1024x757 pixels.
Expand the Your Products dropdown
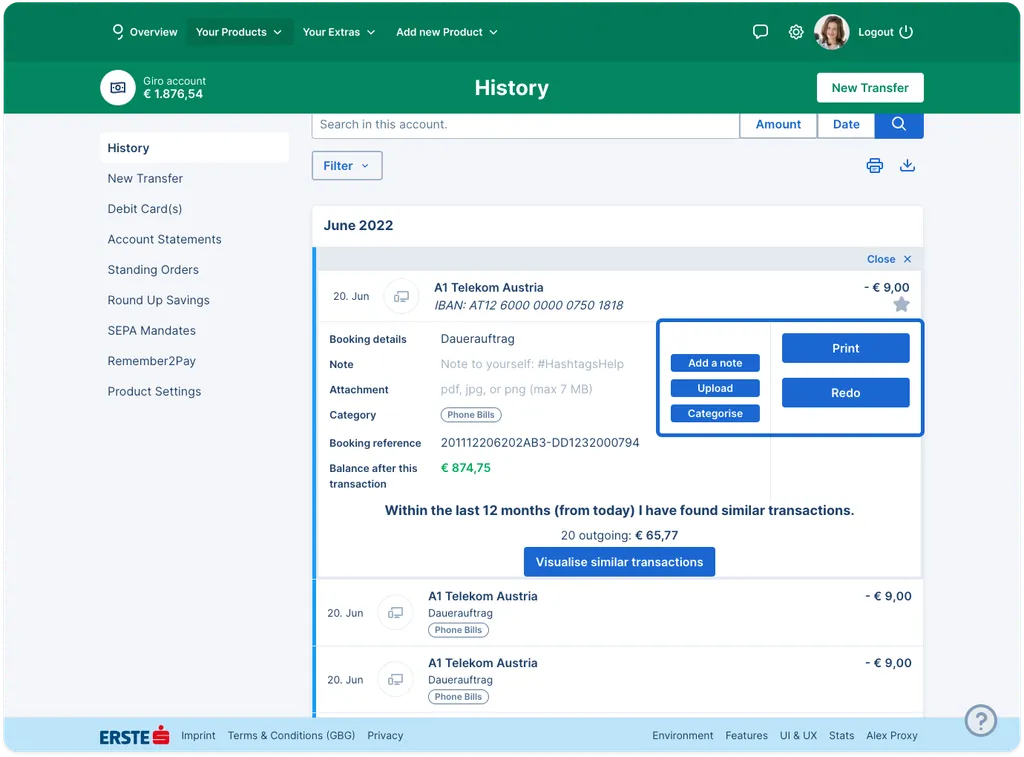coord(238,32)
